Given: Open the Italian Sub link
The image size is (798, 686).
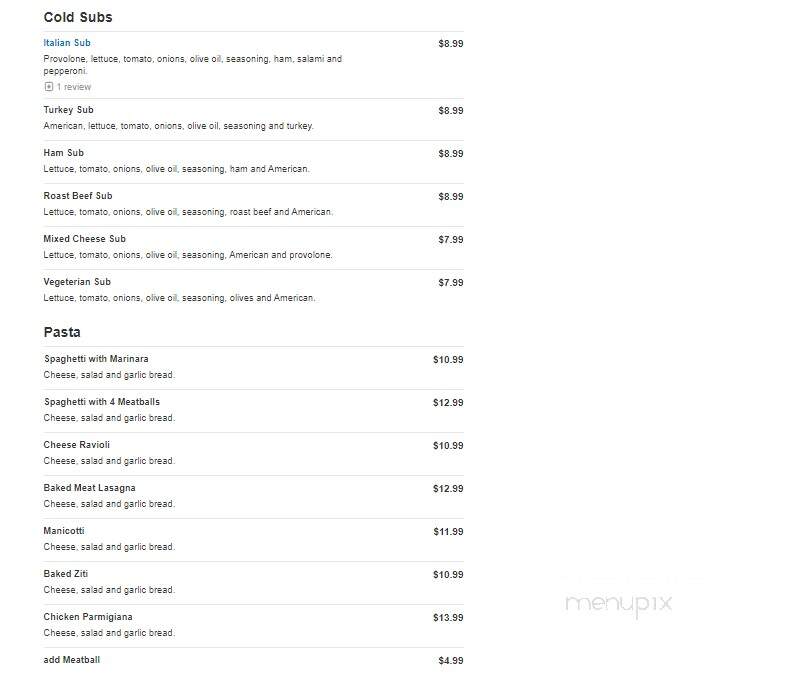Looking at the screenshot, I should (x=67, y=43).
